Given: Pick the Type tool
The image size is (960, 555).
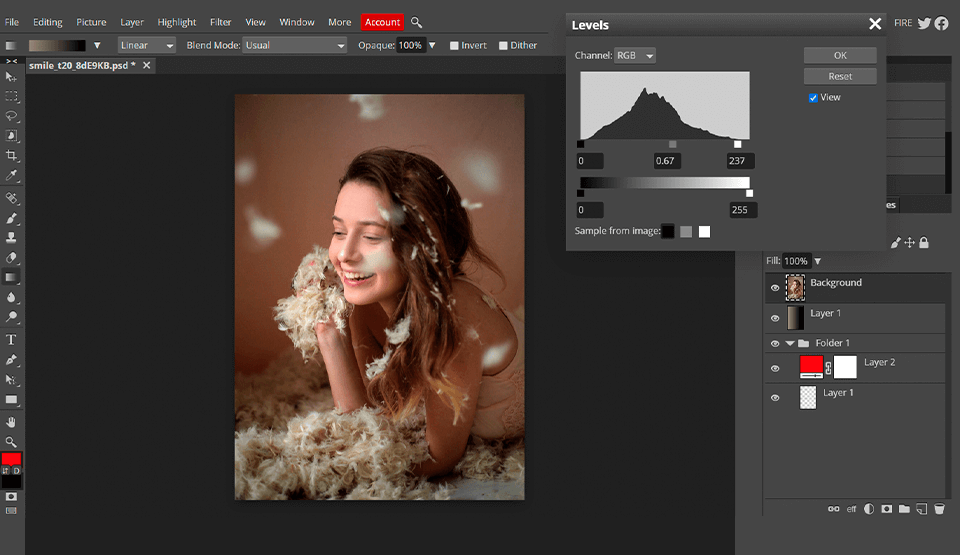Looking at the screenshot, I should pos(12,340).
